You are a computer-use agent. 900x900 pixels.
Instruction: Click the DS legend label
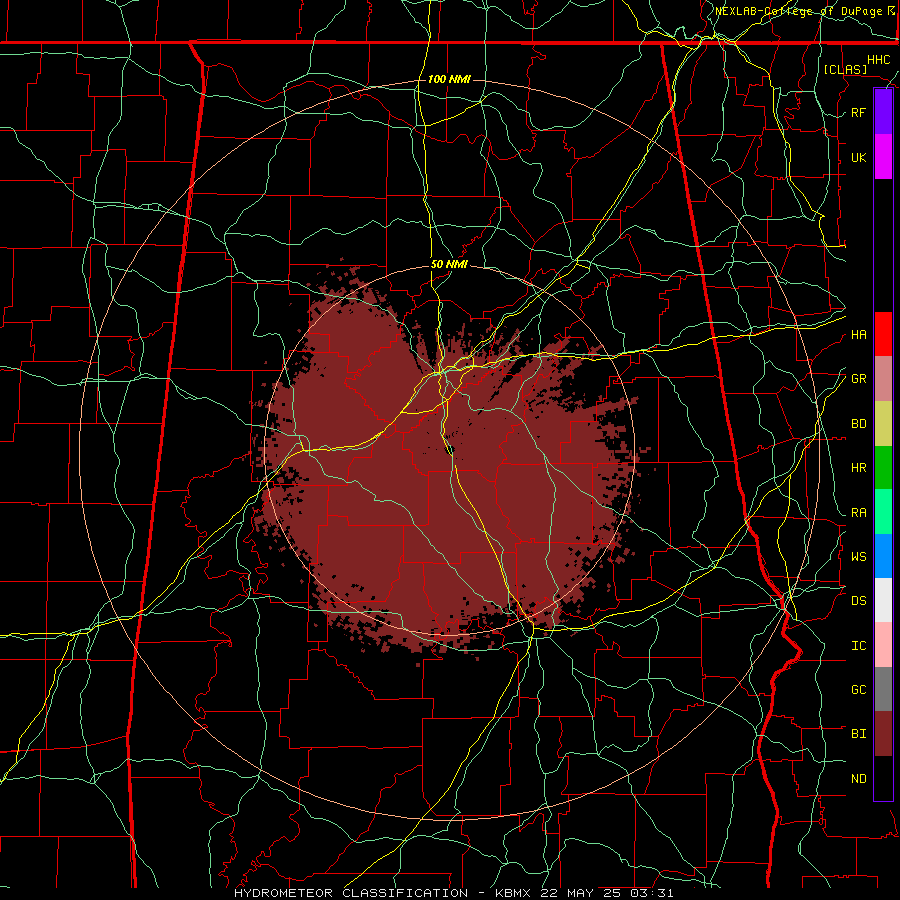click(858, 601)
